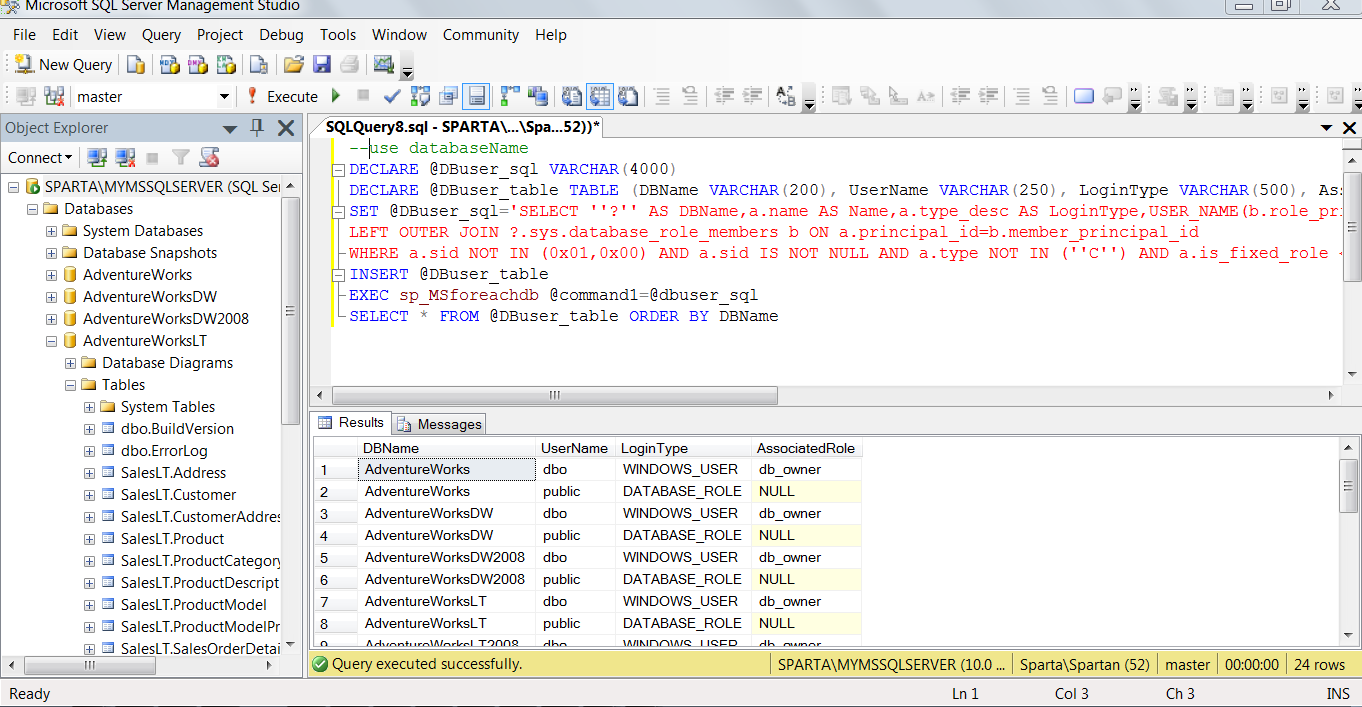Toggle Results to Text output mode
The height and width of the screenshot is (707, 1362).
(x=572, y=97)
